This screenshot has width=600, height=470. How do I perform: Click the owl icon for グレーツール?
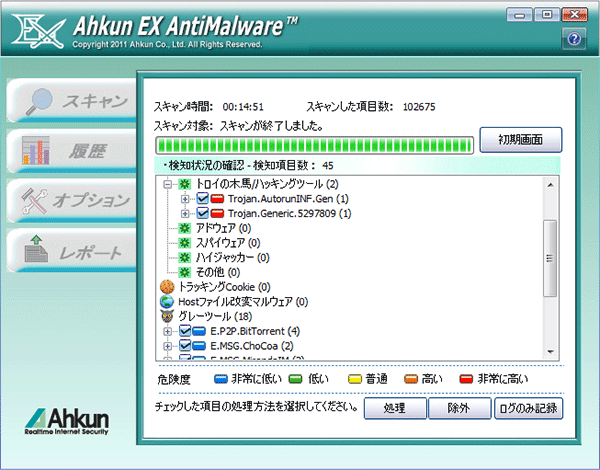point(167,317)
